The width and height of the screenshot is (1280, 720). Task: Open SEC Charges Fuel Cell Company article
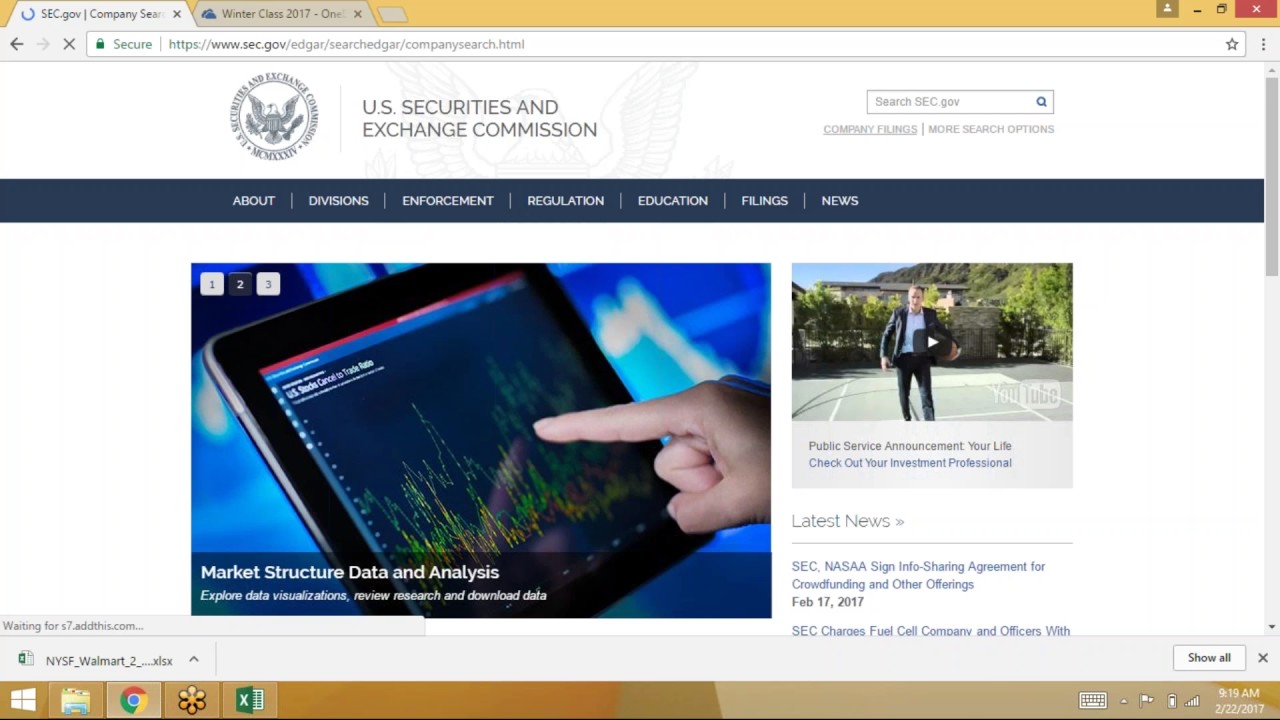[x=931, y=631]
